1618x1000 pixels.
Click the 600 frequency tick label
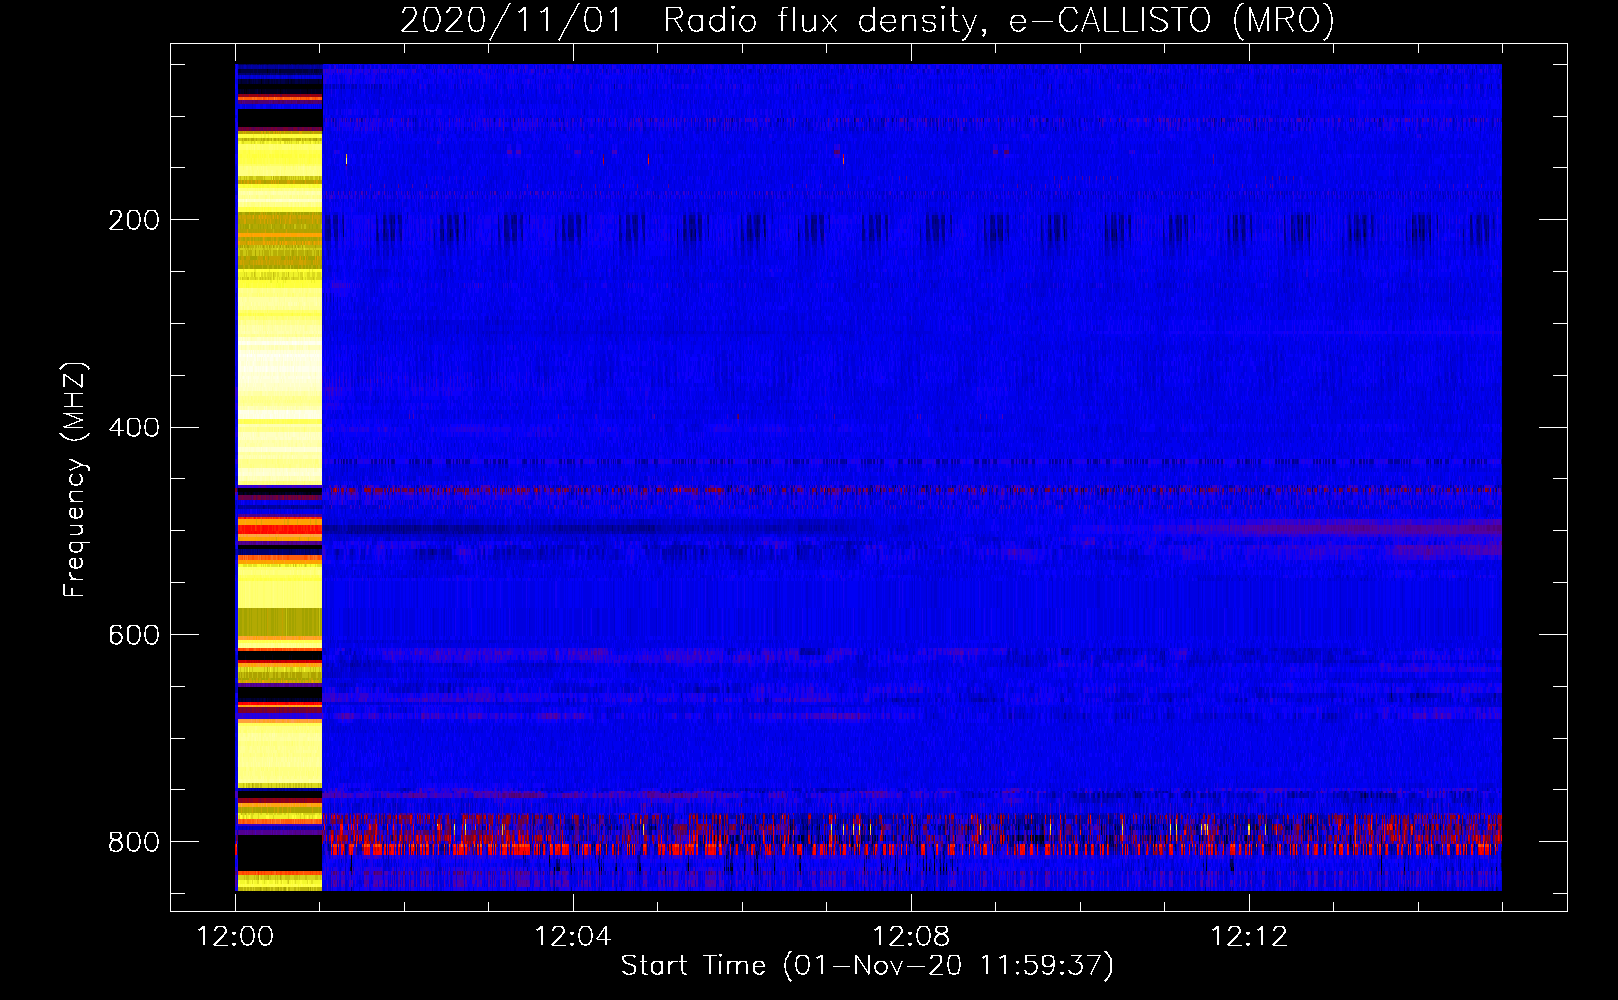[x=134, y=636]
